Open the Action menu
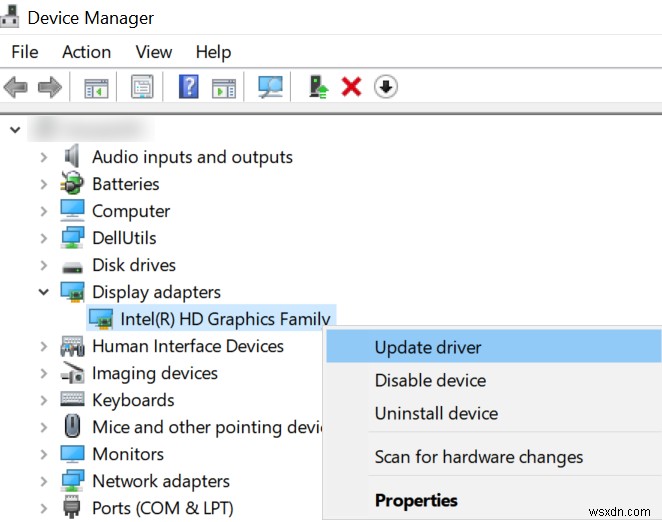662x522 pixels. [87, 52]
